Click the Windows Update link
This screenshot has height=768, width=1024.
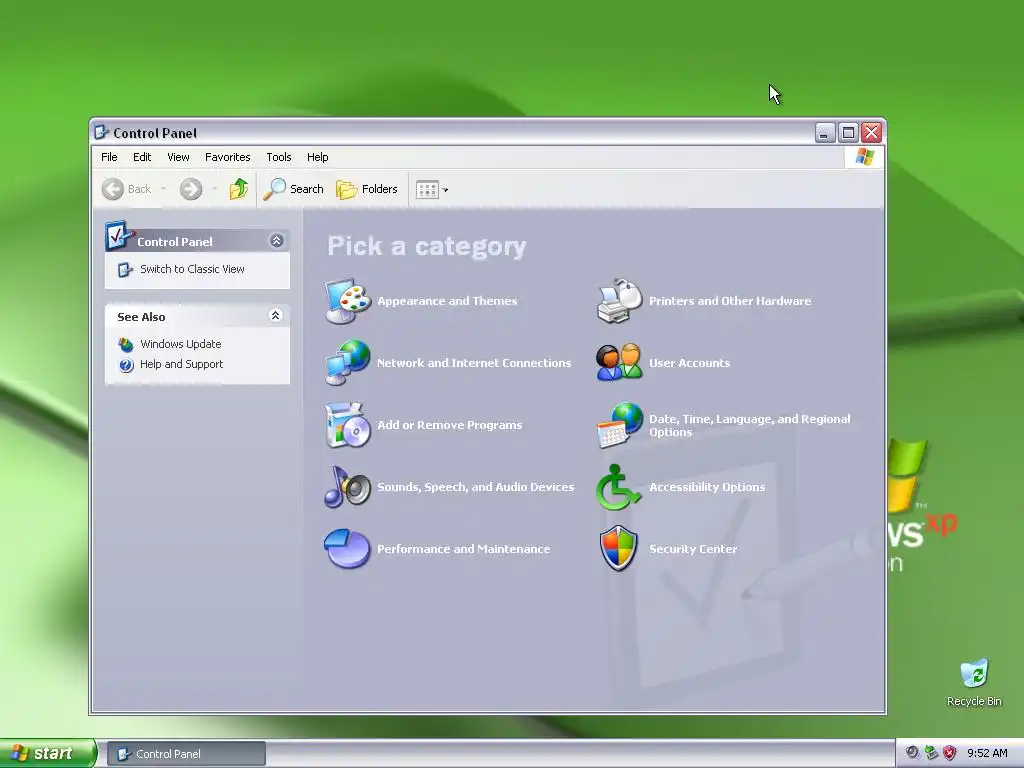[x=180, y=344]
